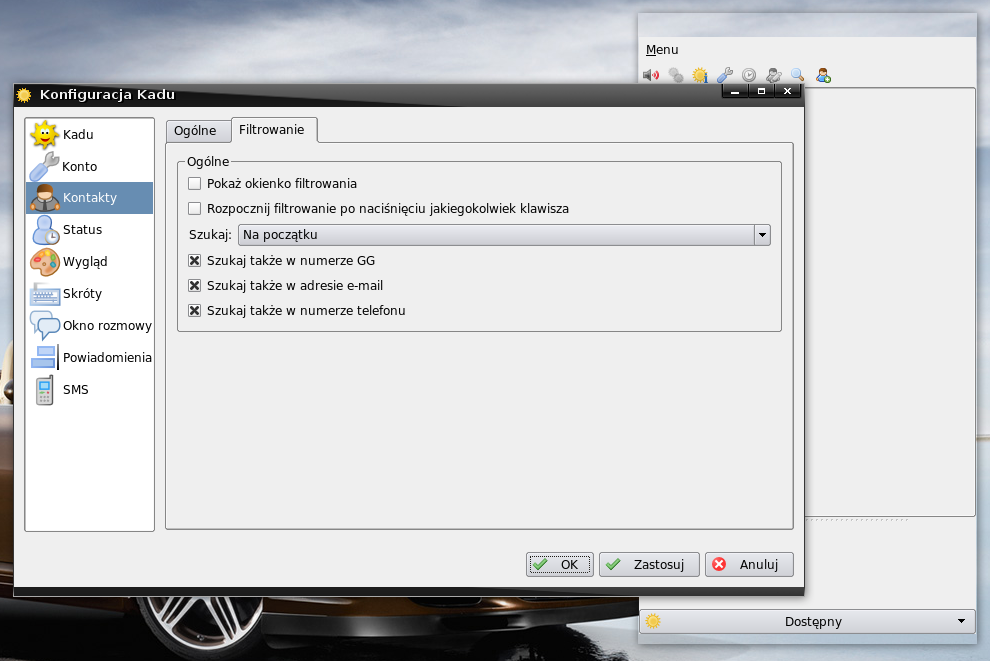Click the 'Szukaj:' label
The image size is (990, 661).
pos(210,235)
